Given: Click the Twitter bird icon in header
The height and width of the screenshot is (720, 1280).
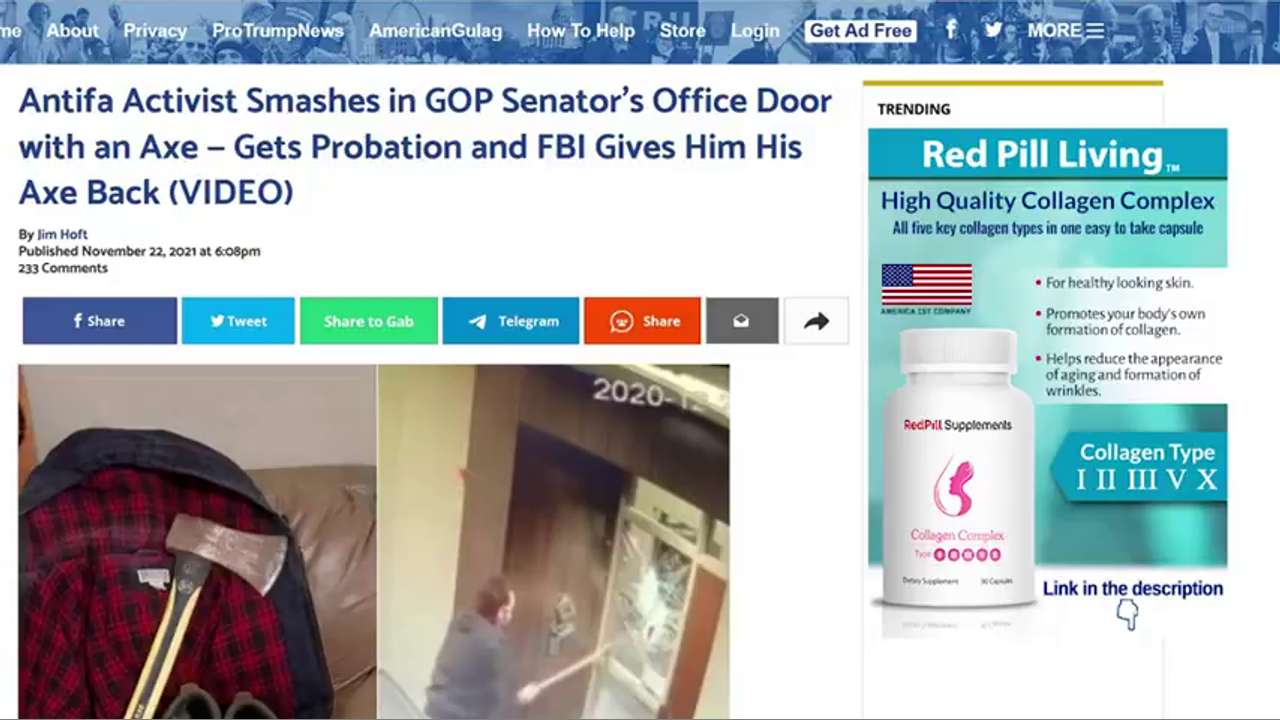Looking at the screenshot, I should coord(993,30).
